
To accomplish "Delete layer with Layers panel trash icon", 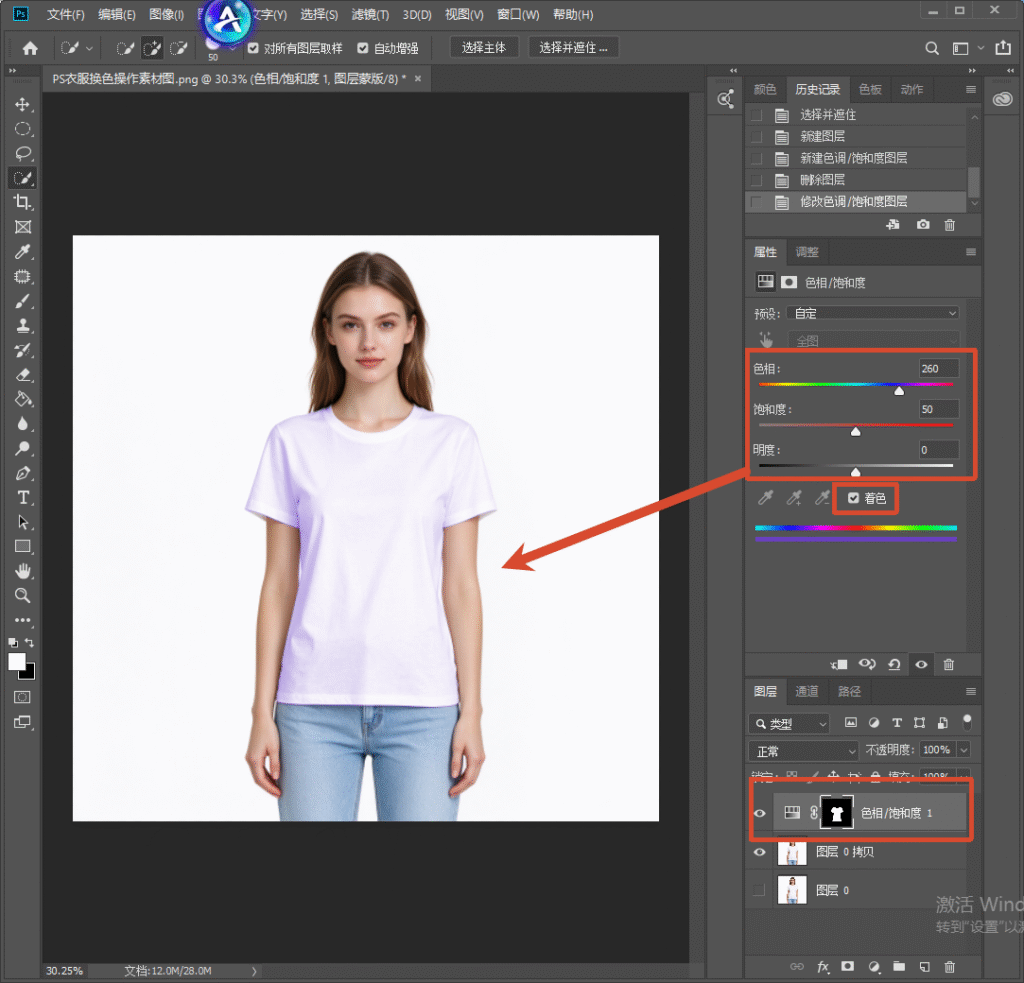I will click(950, 967).
